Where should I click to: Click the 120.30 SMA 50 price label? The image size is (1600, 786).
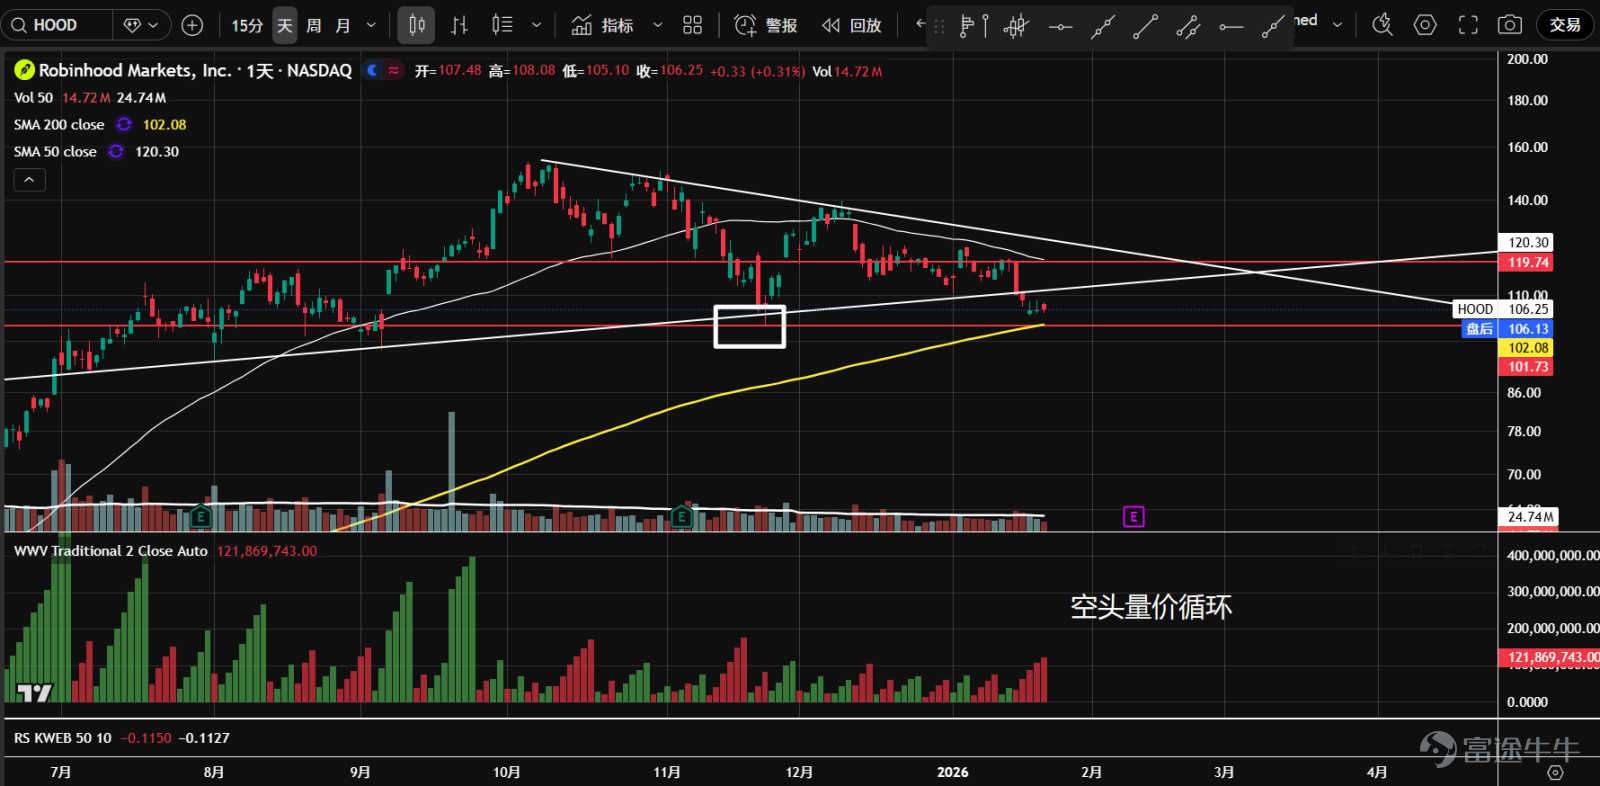pos(1526,242)
